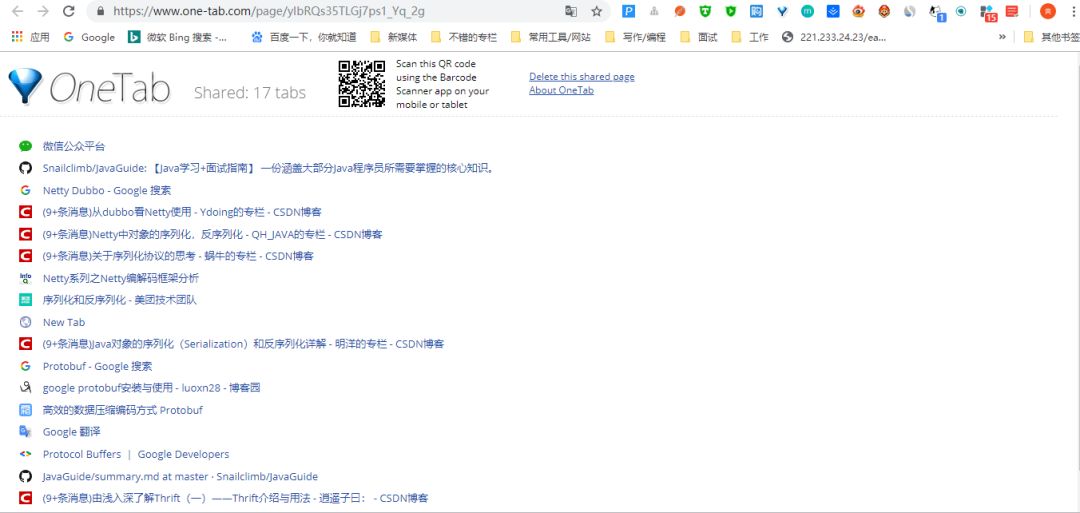The height and width of the screenshot is (513, 1080).
Task: Click the translate favicon beside Google 翻译
Action: [25, 432]
